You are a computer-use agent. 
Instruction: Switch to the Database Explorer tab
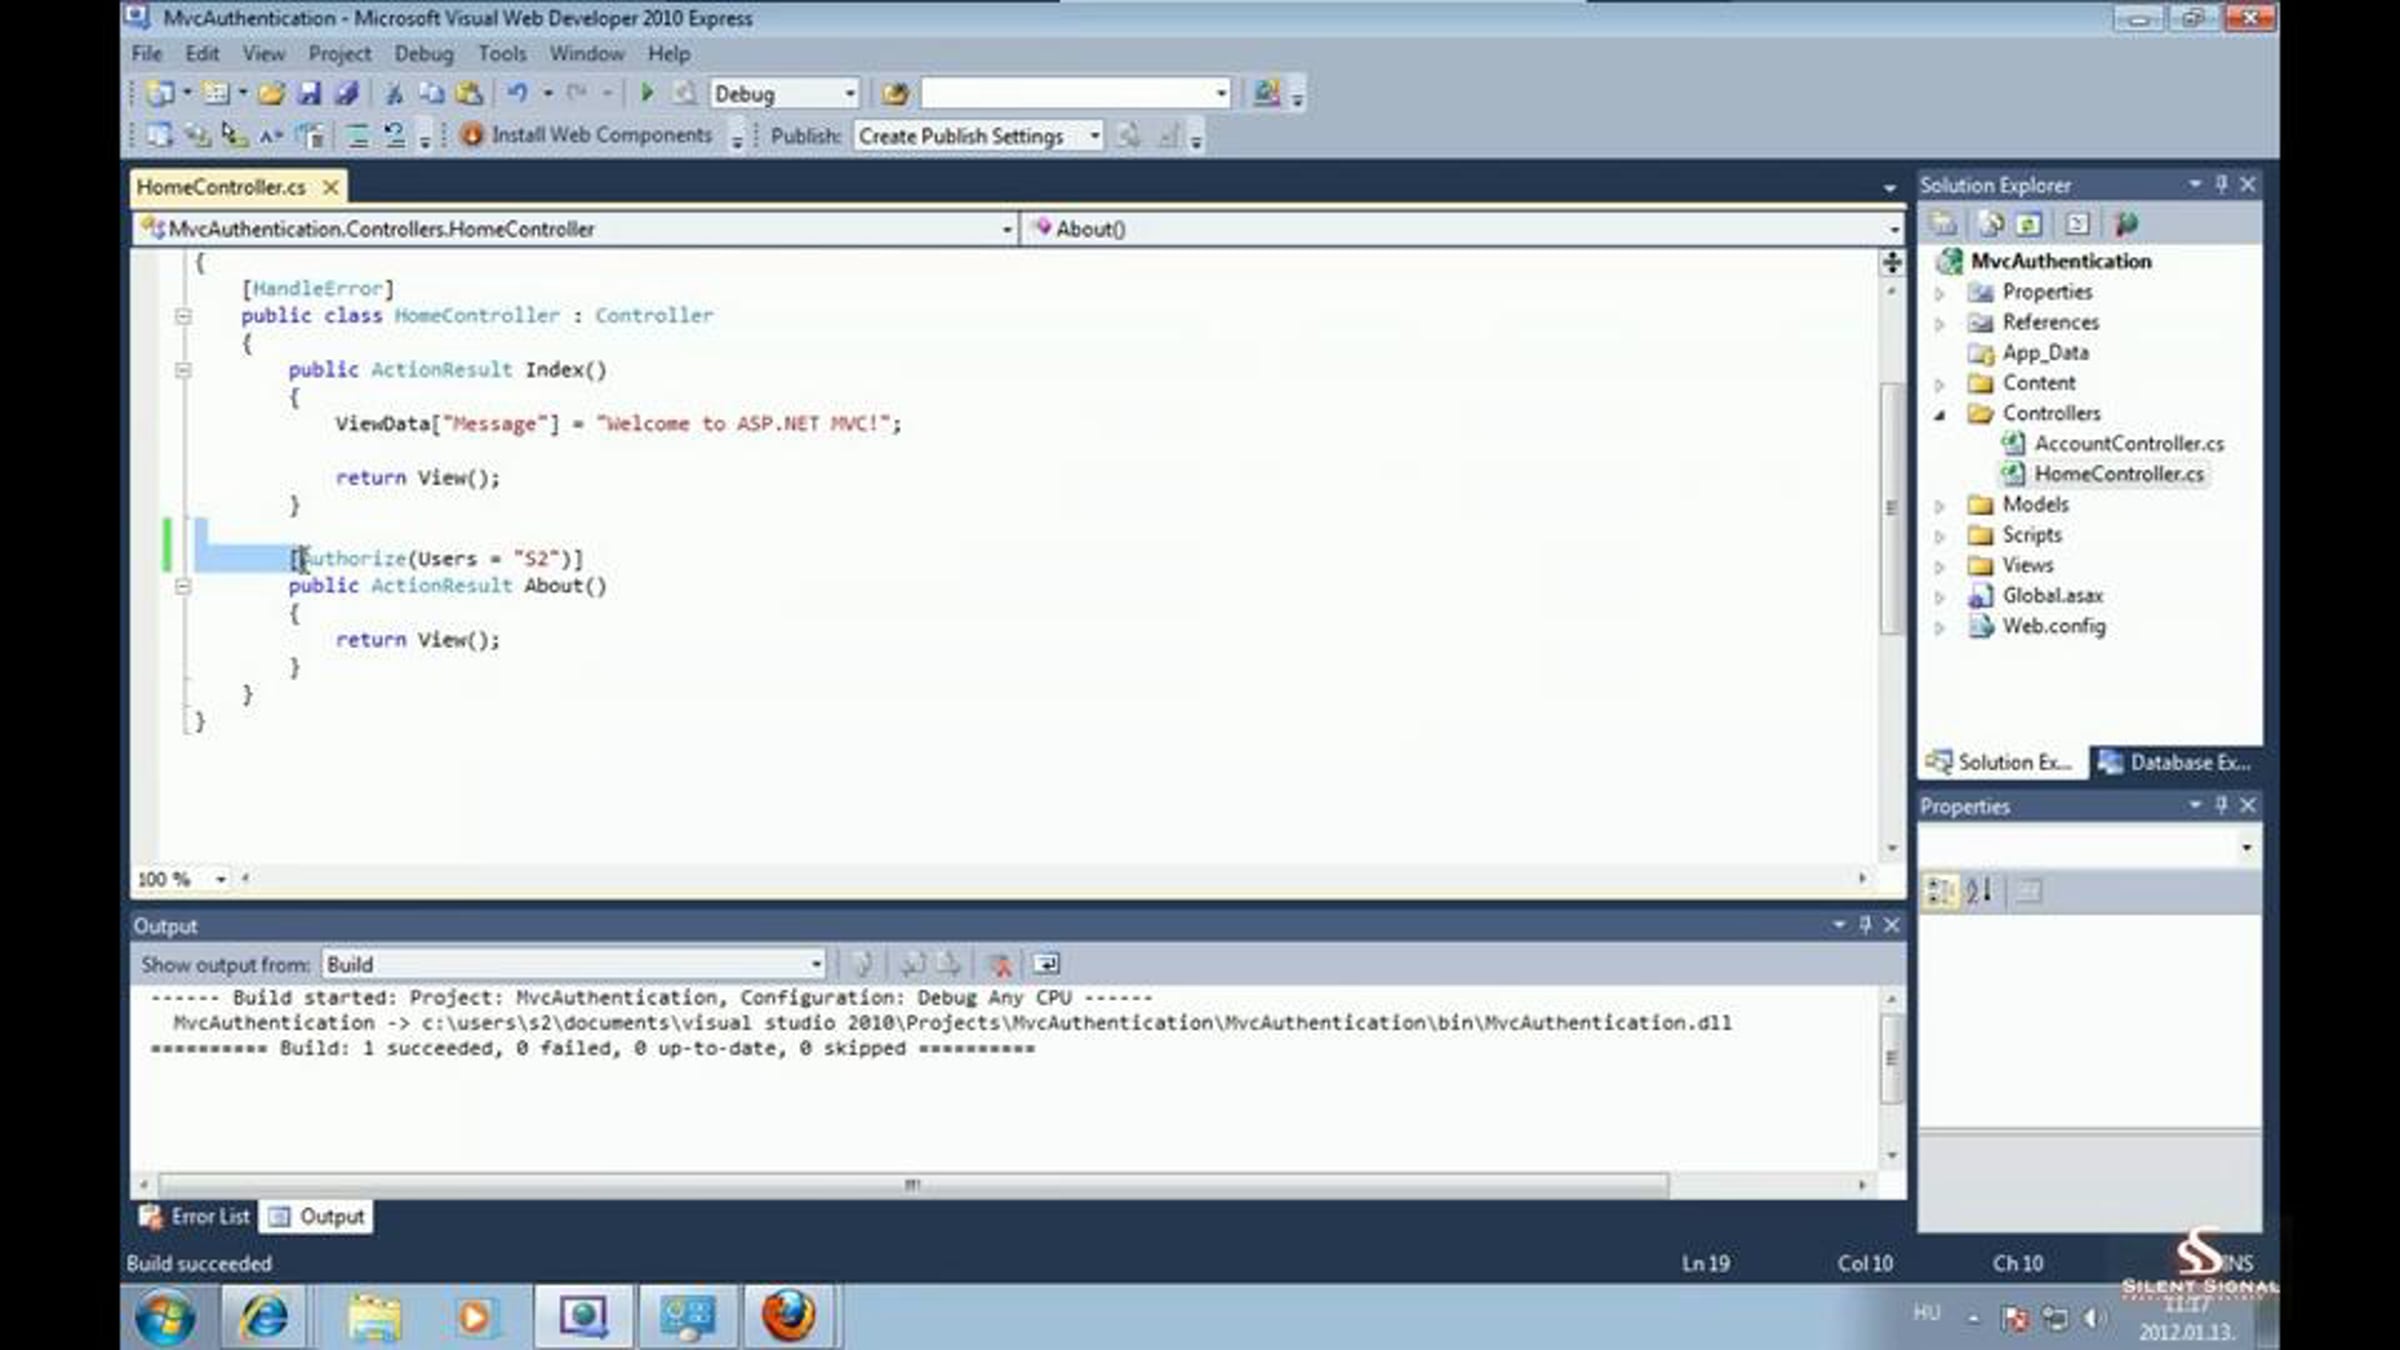2176,762
